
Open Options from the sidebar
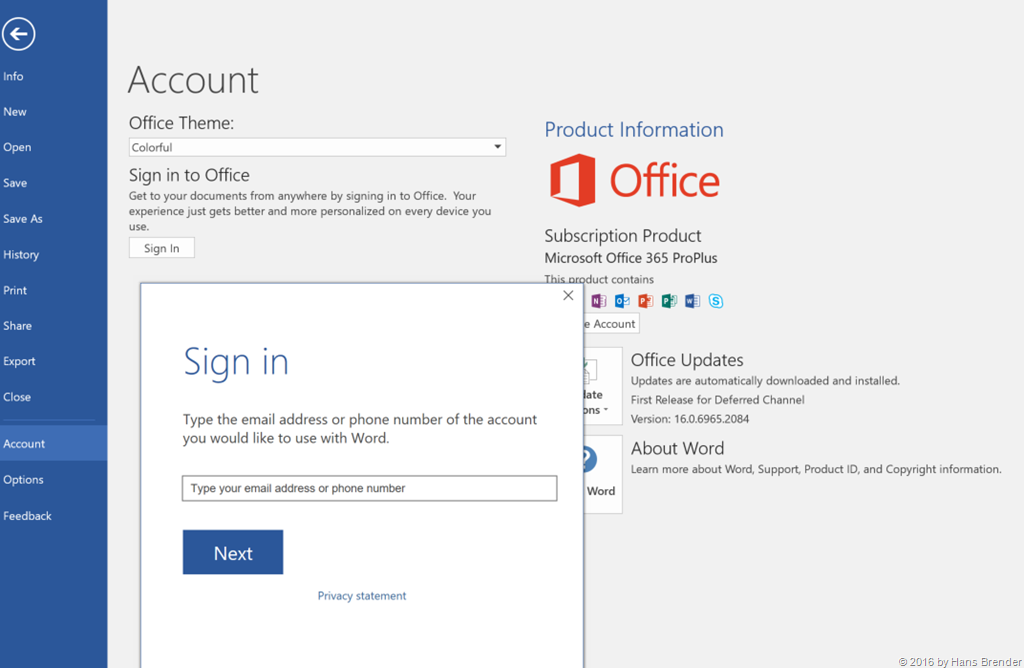pos(23,480)
